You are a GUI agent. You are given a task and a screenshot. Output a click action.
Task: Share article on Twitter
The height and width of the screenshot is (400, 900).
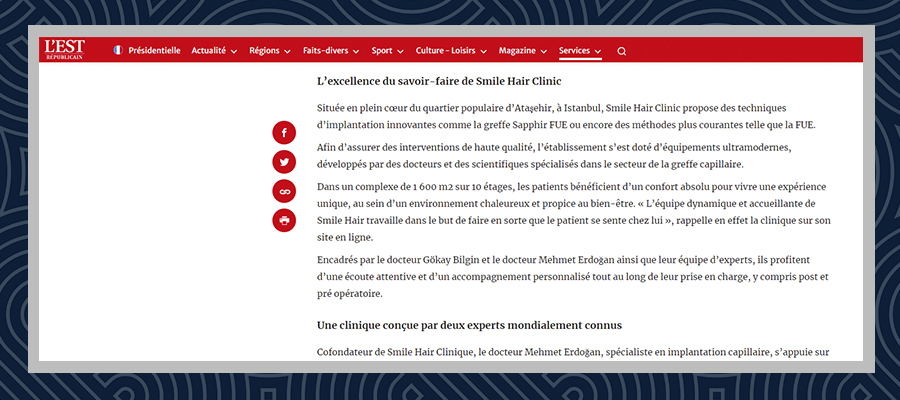[284, 162]
